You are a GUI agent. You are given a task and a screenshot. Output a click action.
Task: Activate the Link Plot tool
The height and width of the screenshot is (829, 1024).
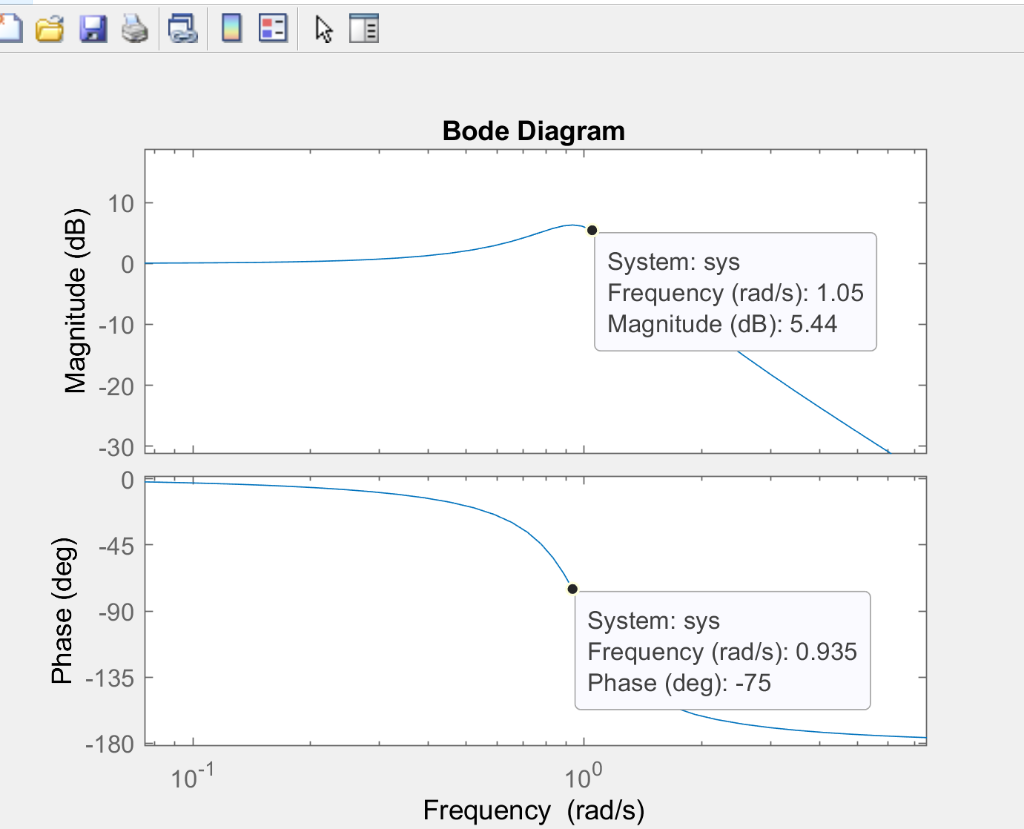click(182, 27)
